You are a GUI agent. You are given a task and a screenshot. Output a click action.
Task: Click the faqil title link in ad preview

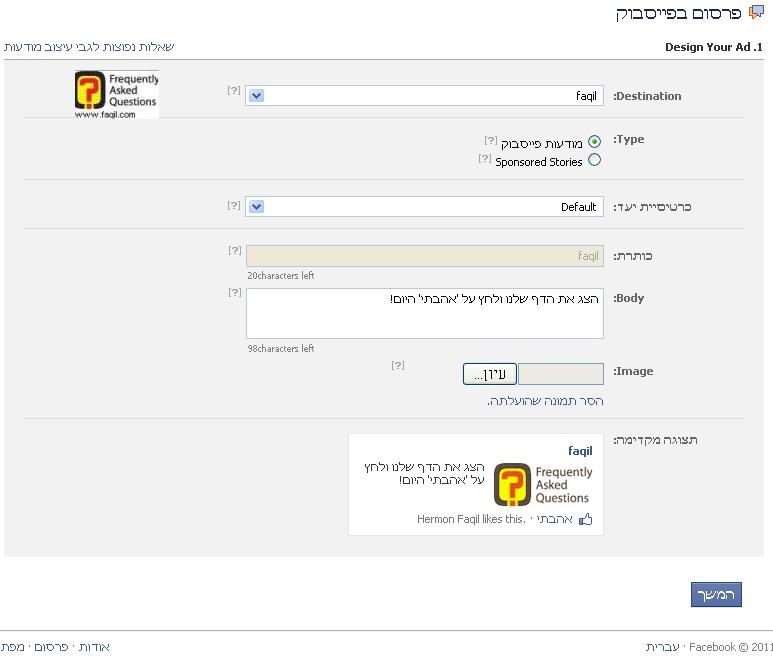580,451
